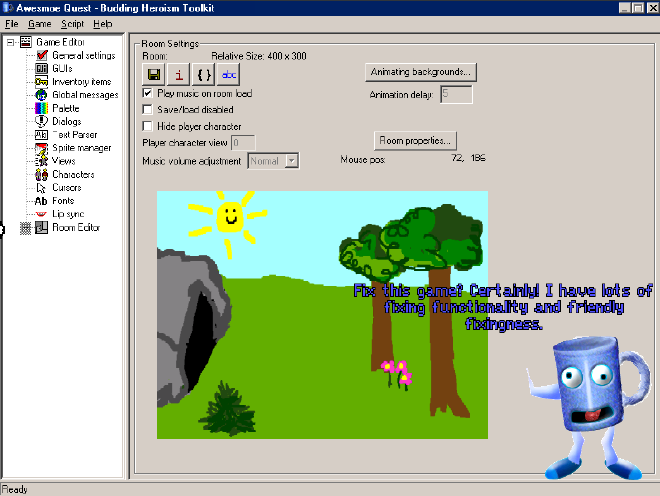Open room info via the red 'i' icon
The width and height of the screenshot is (660, 496).
(x=179, y=74)
